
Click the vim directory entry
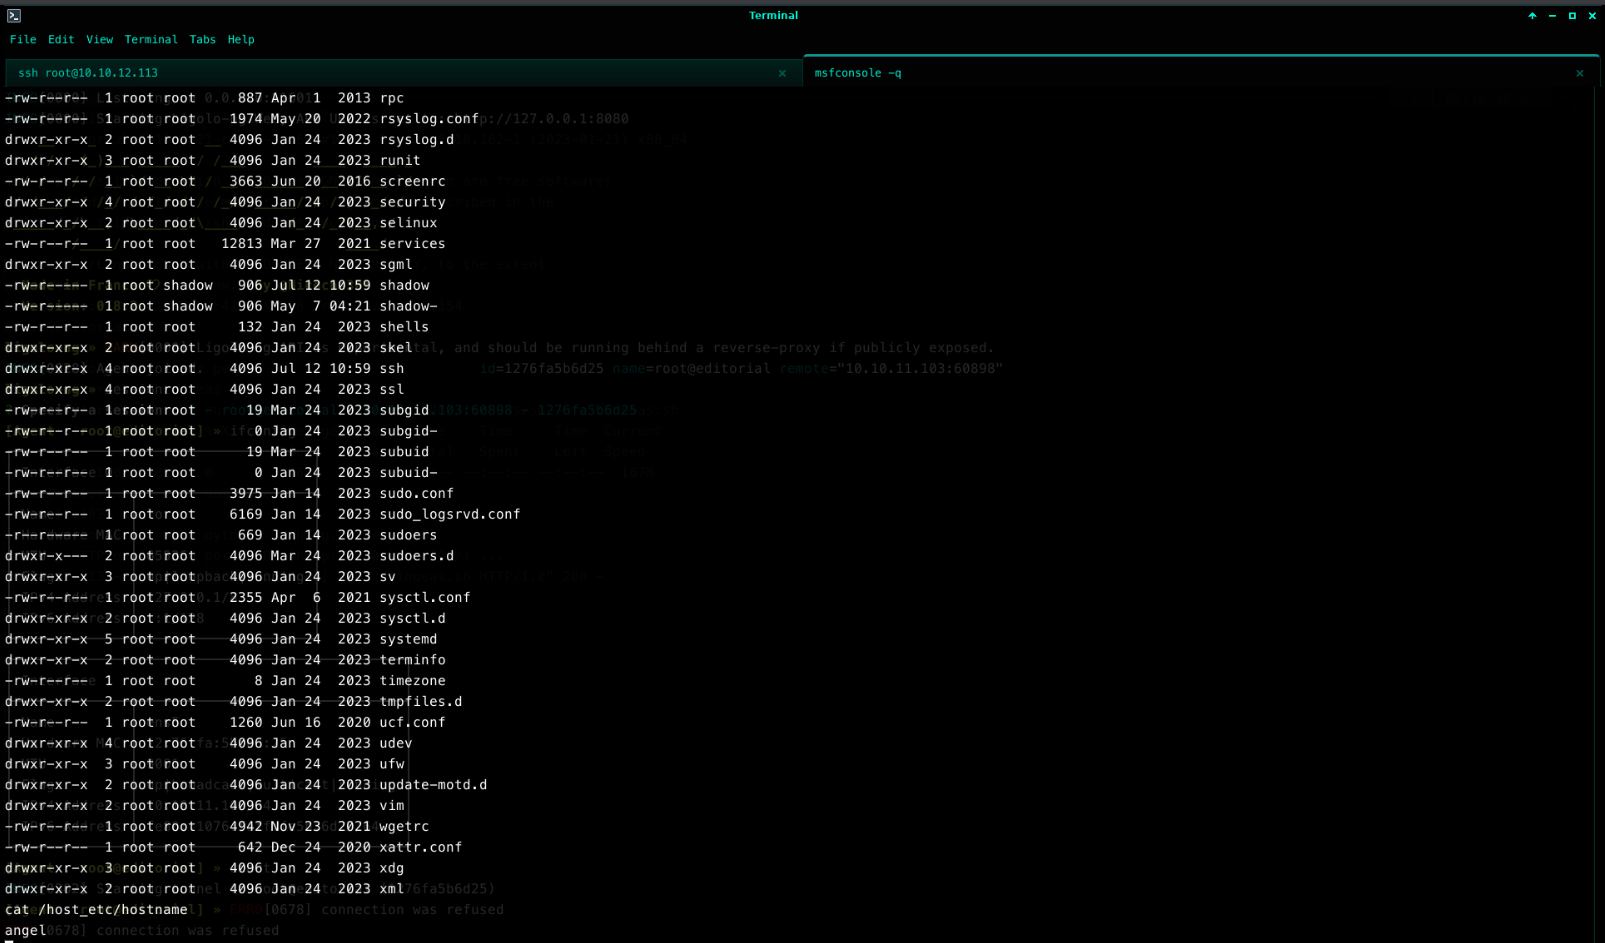(392, 806)
